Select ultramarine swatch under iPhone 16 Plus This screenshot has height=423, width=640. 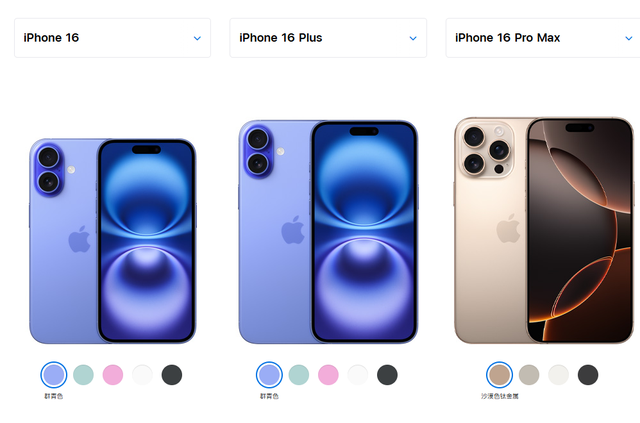(269, 375)
